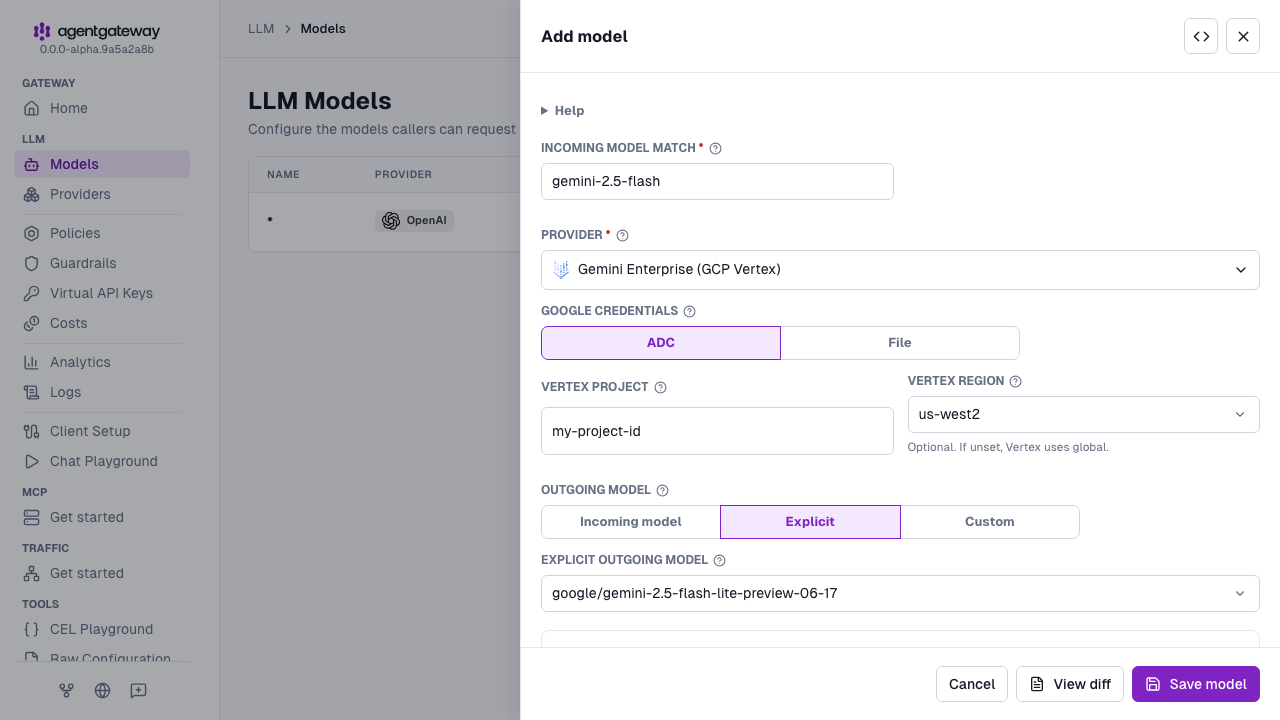
Task: Click the Virtual API Keys key icon
Action: coord(32,293)
